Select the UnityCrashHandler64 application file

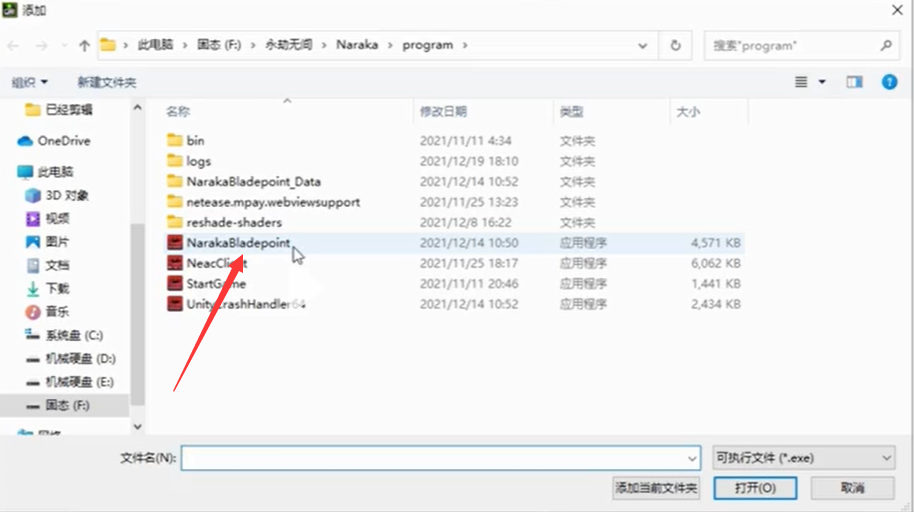(x=236, y=304)
